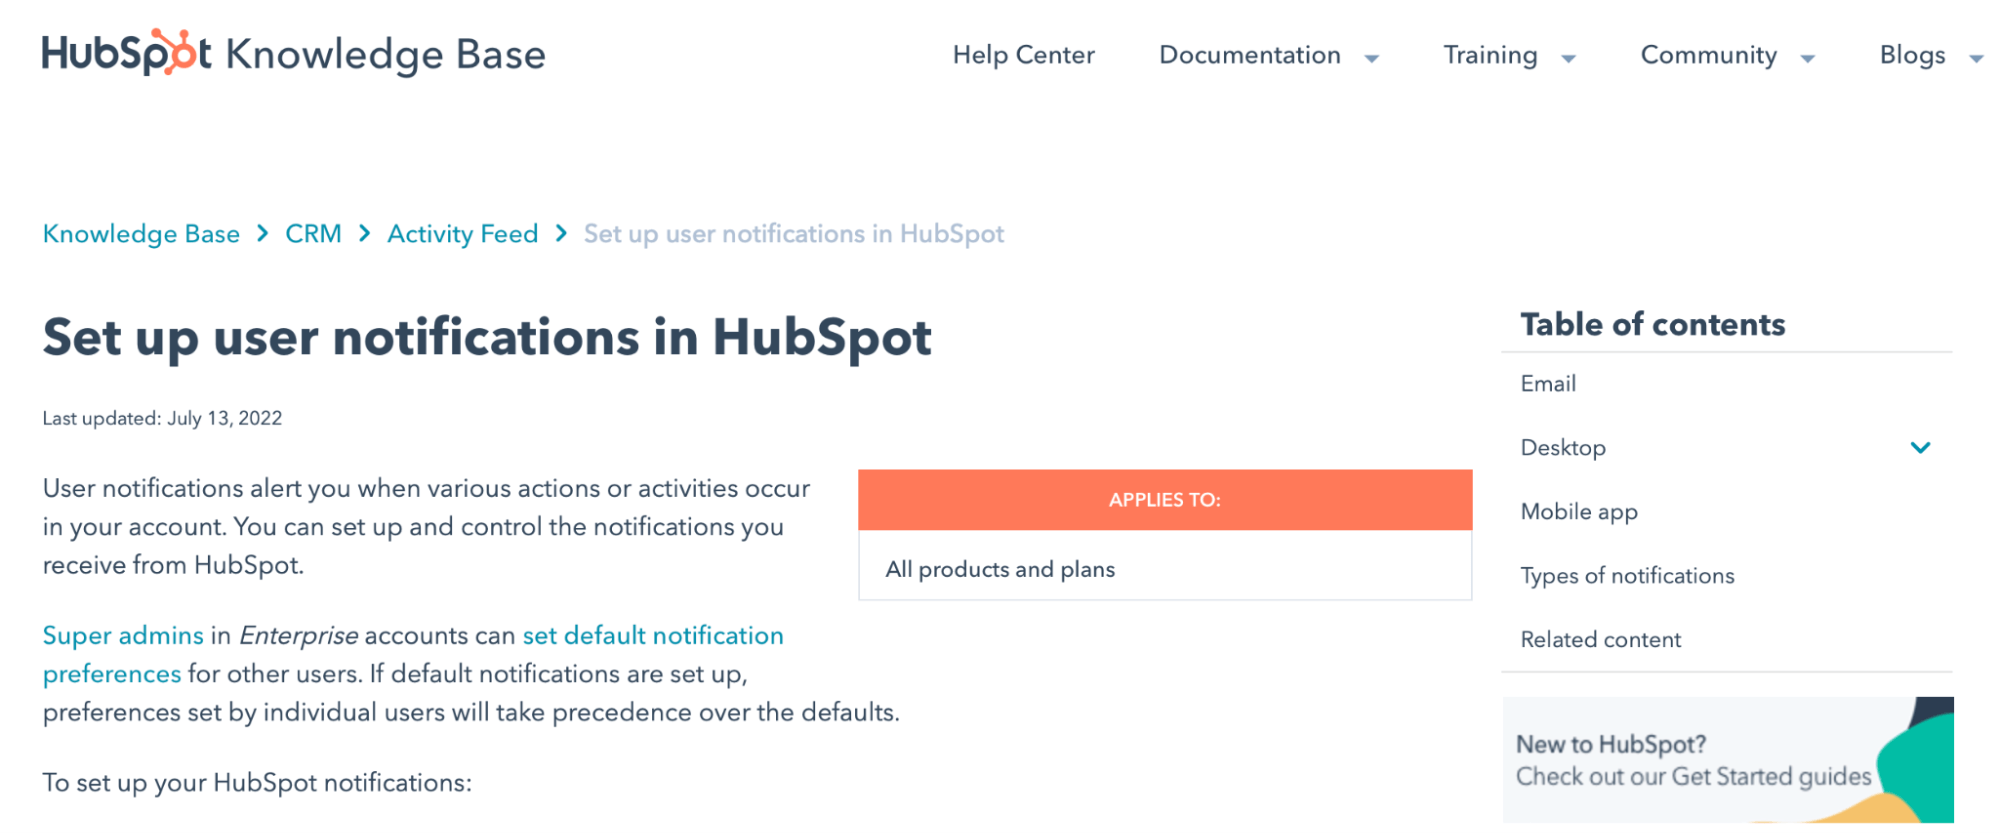This screenshot has width=1999, height=834.
Task: Jump to Desktop section in contents
Action: (1563, 448)
